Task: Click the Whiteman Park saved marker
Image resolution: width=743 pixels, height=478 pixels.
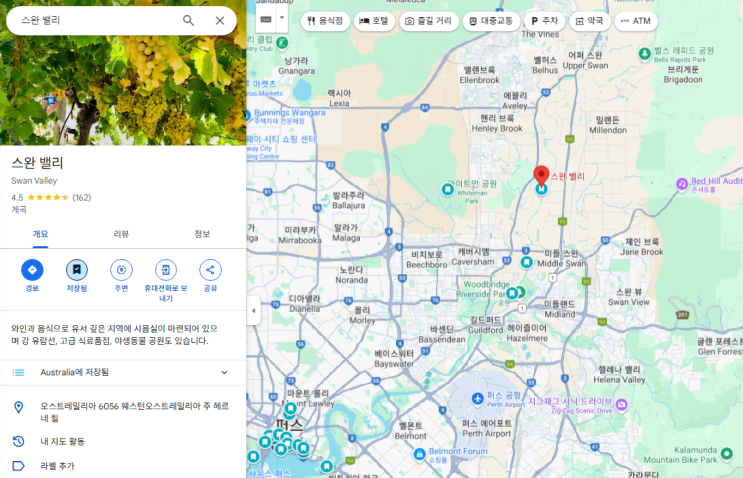Action: click(x=448, y=189)
